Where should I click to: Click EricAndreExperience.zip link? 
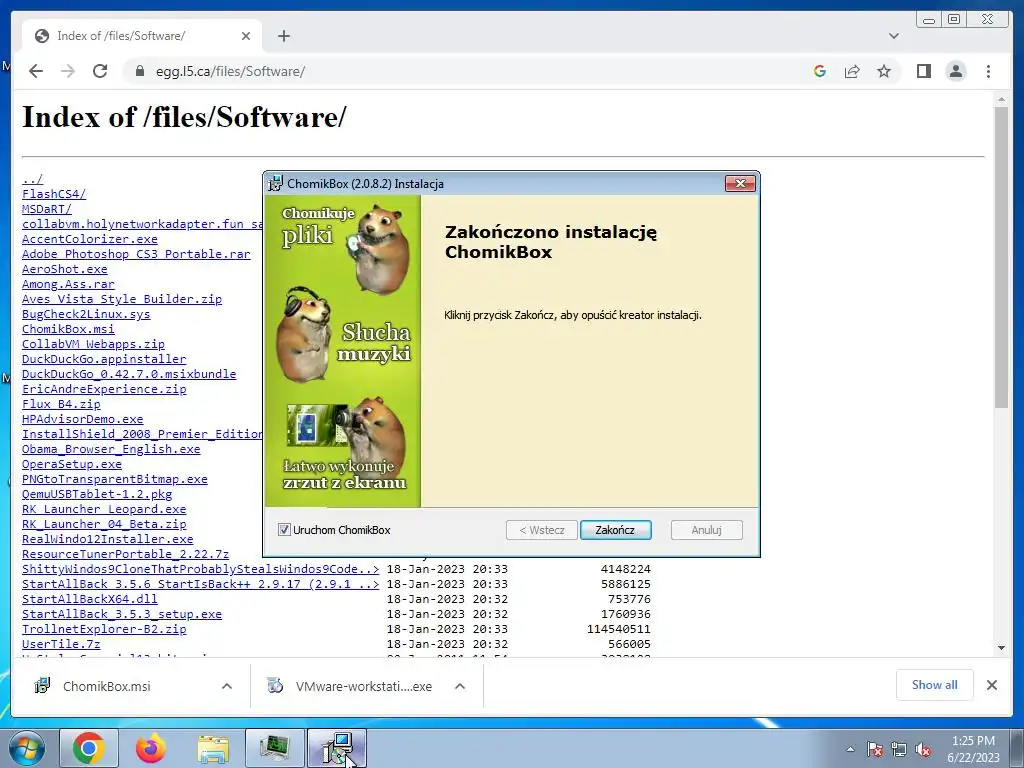point(104,389)
